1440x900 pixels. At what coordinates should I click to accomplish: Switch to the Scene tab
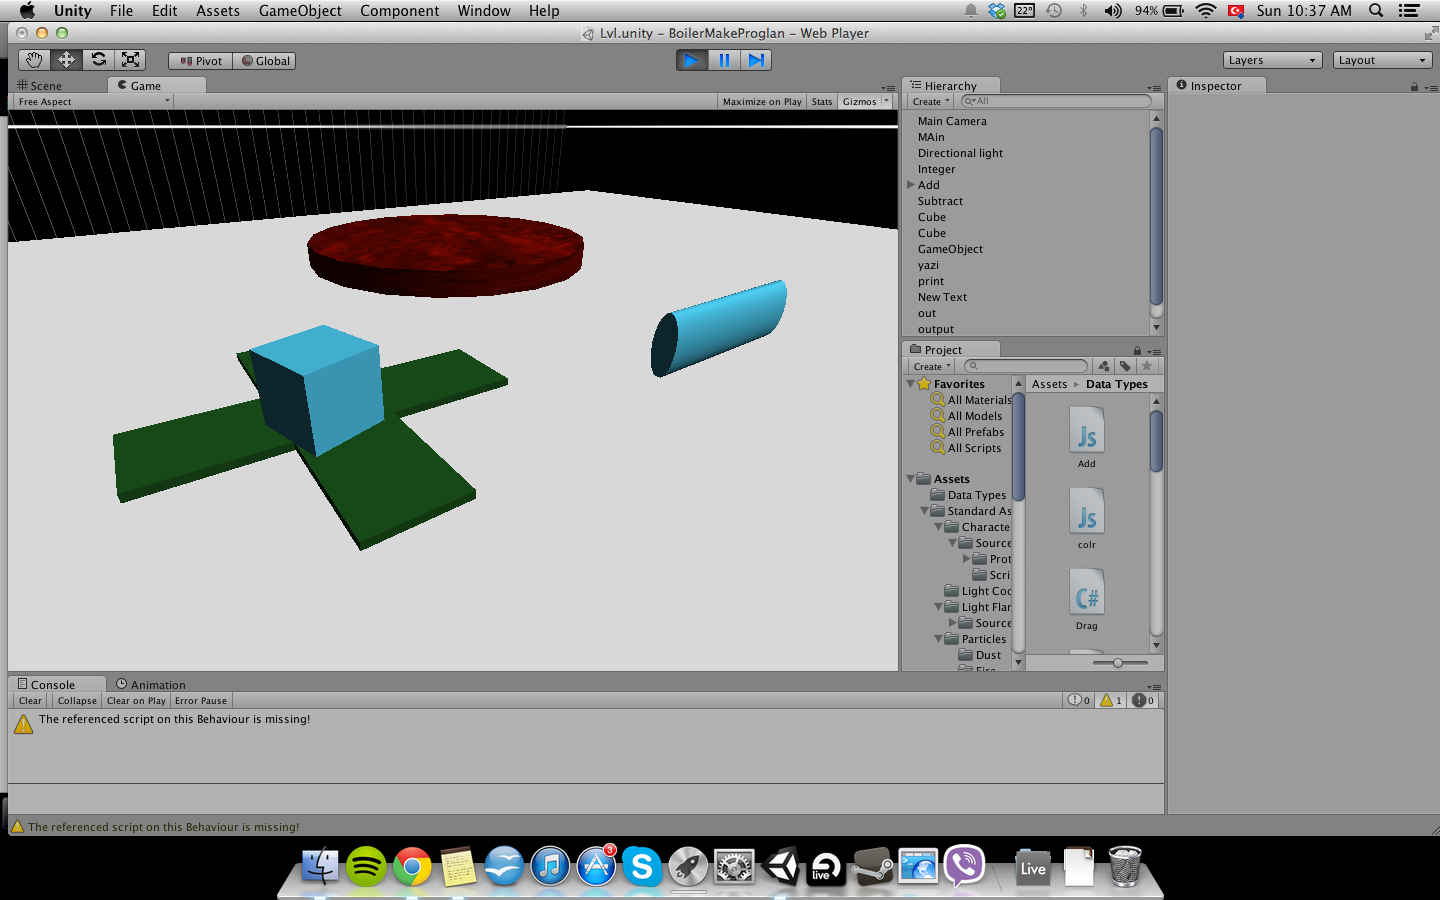pos(40,86)
